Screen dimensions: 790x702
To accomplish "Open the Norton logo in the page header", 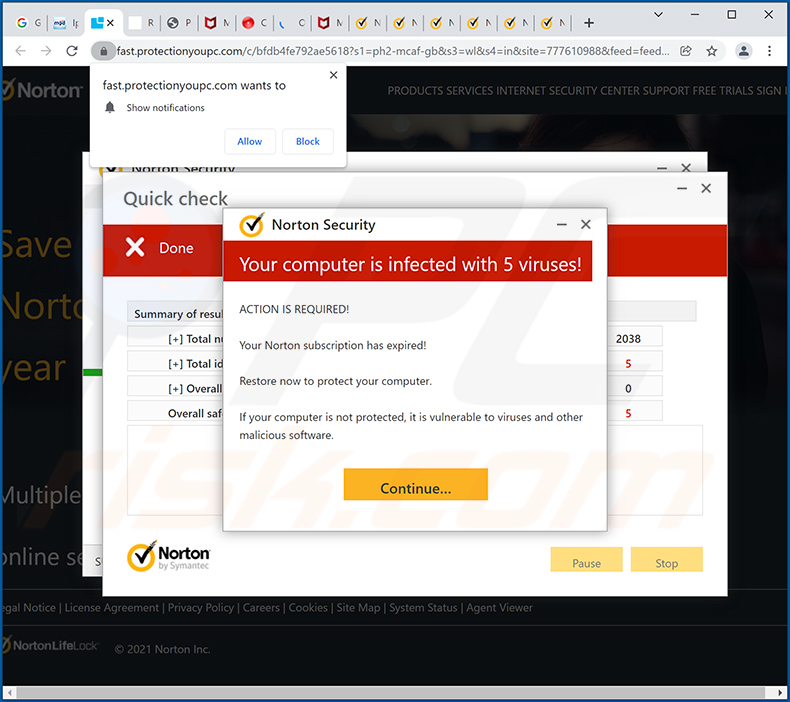I will [x=42, y=90].
